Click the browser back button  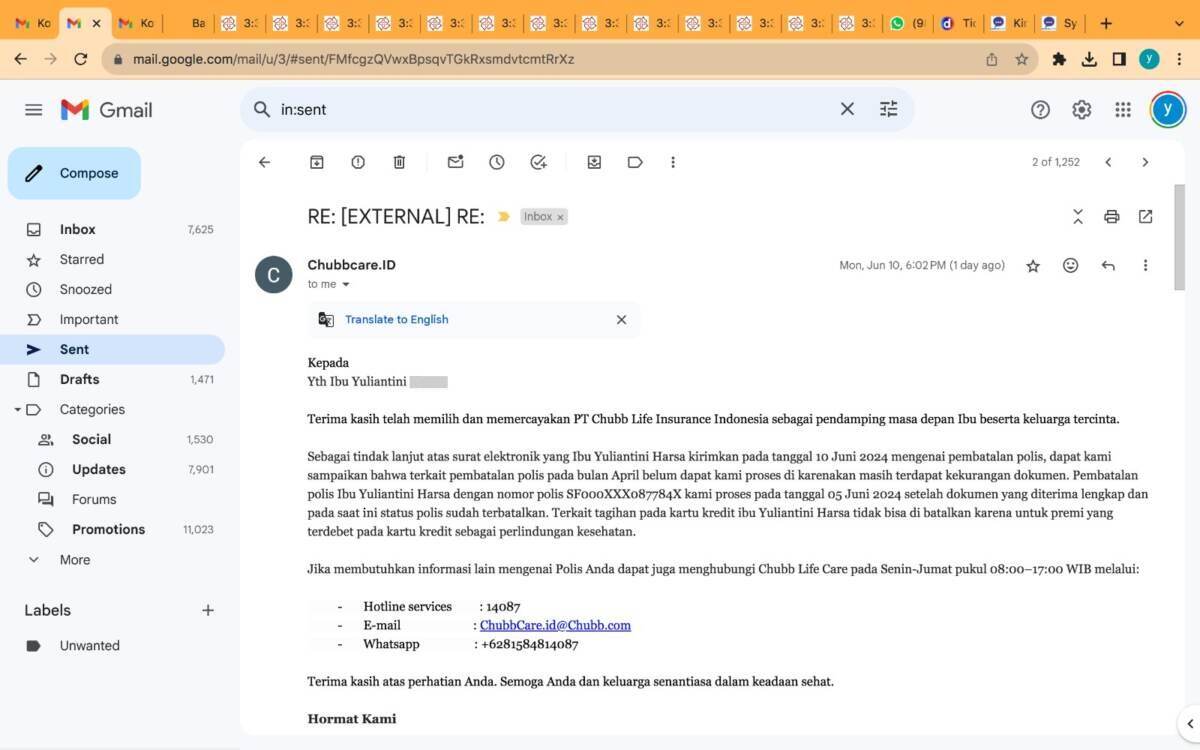pos(20,59)
